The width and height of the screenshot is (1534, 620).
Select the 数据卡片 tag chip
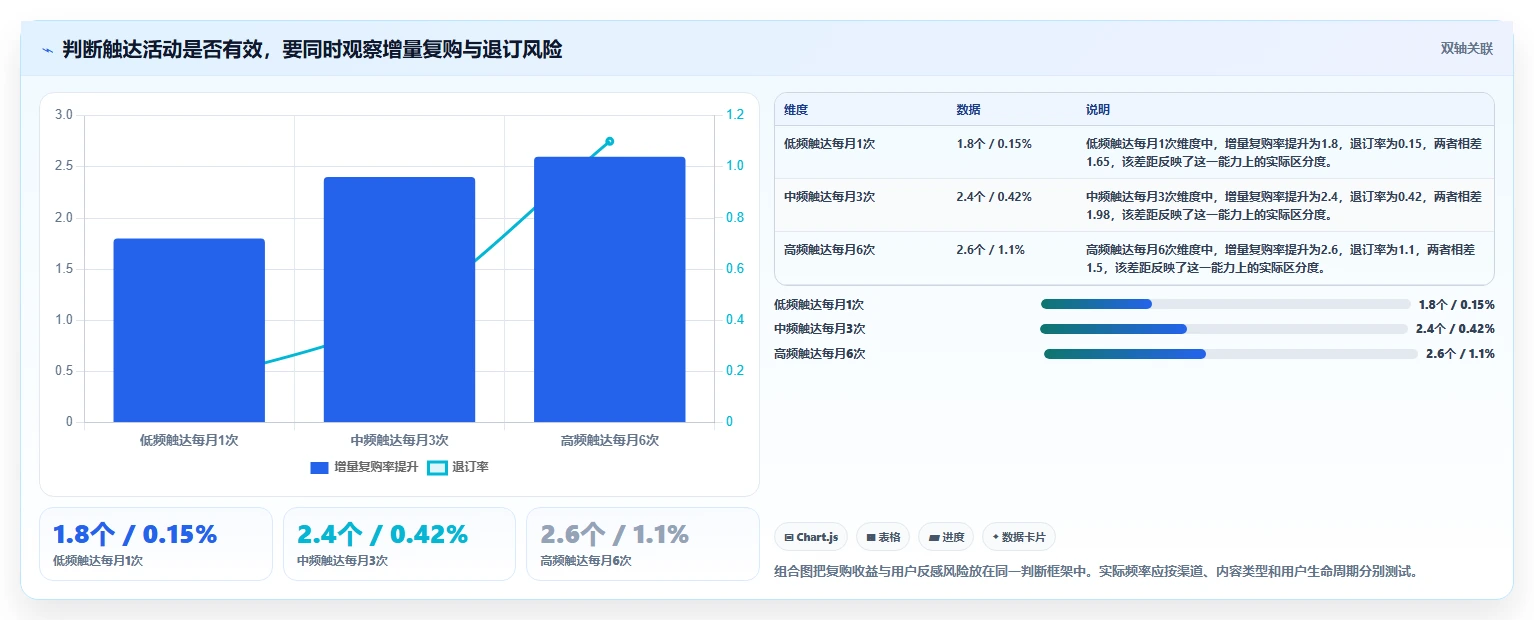[1019, 537]
